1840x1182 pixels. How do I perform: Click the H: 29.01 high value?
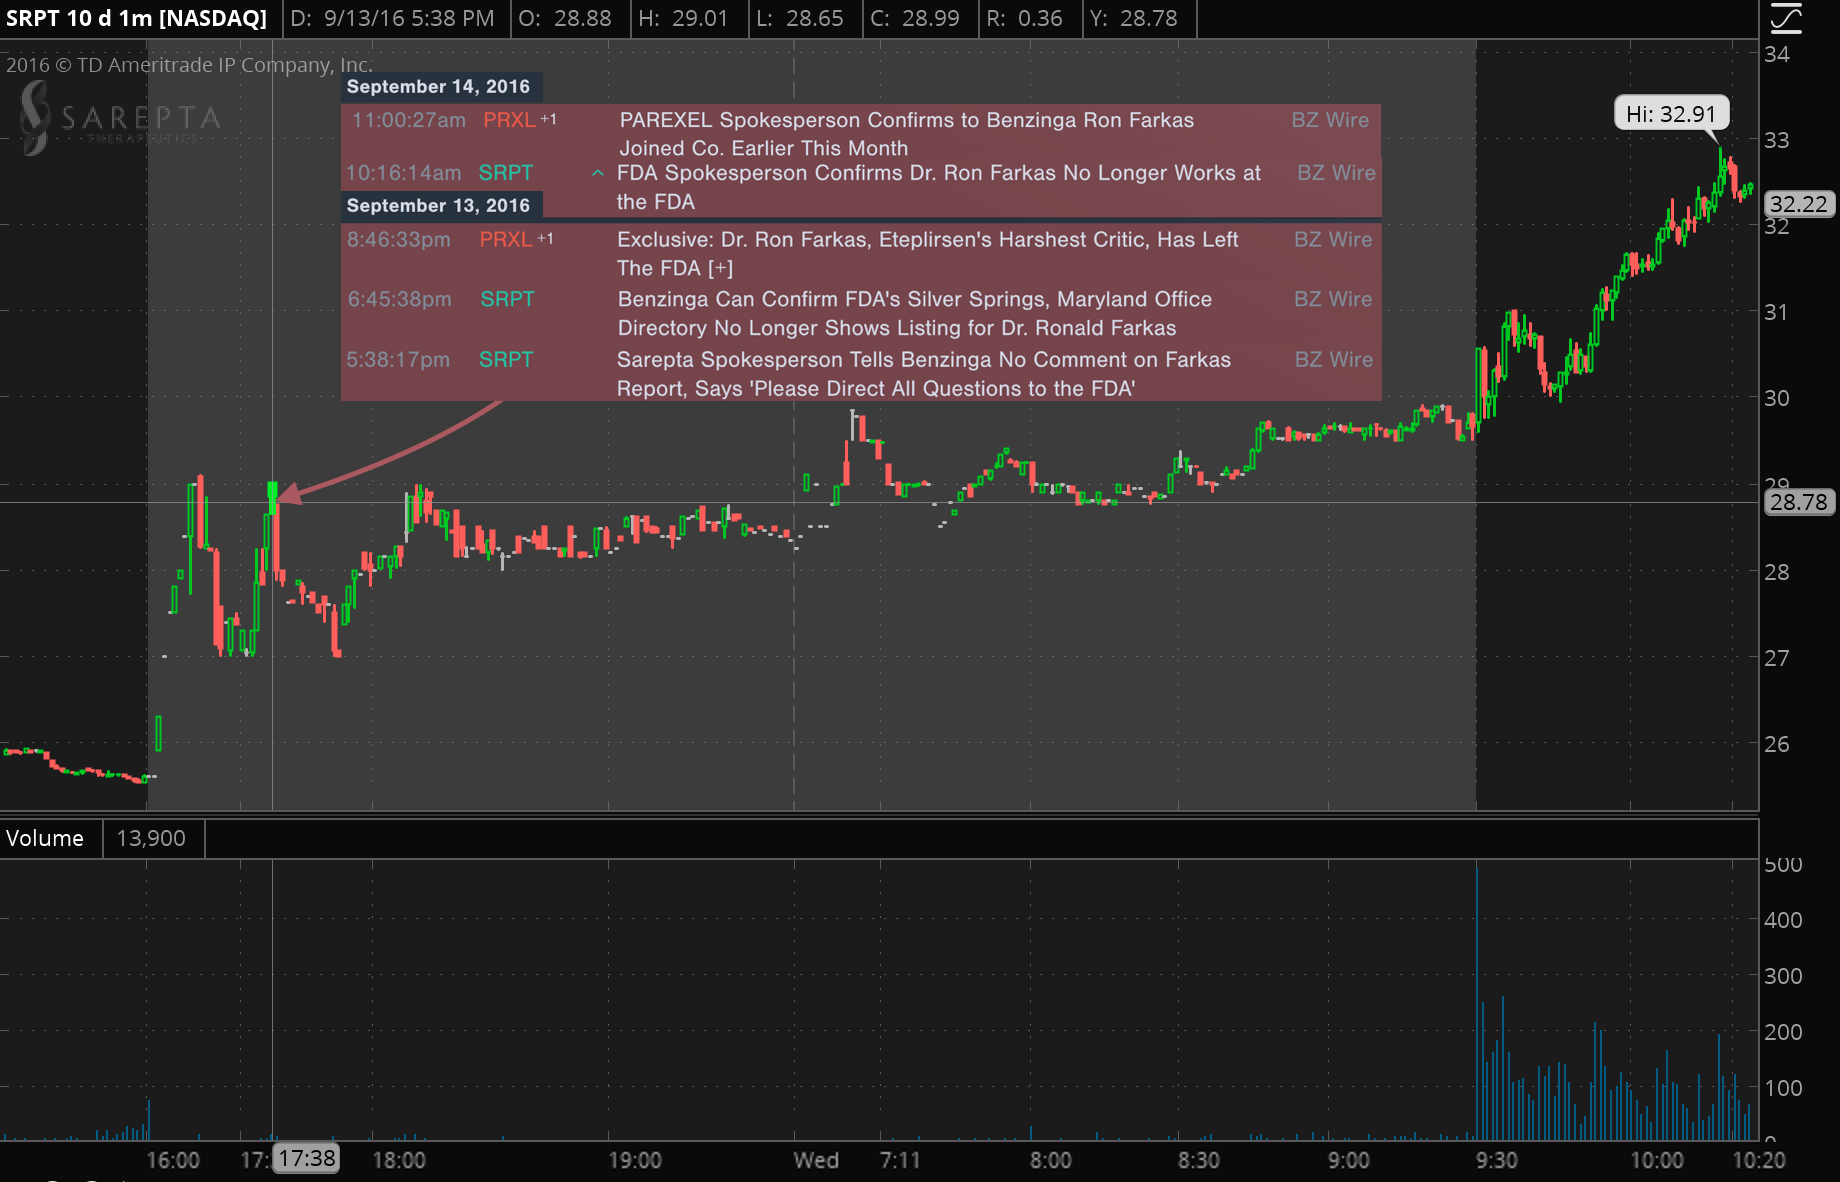coord(683,19)
